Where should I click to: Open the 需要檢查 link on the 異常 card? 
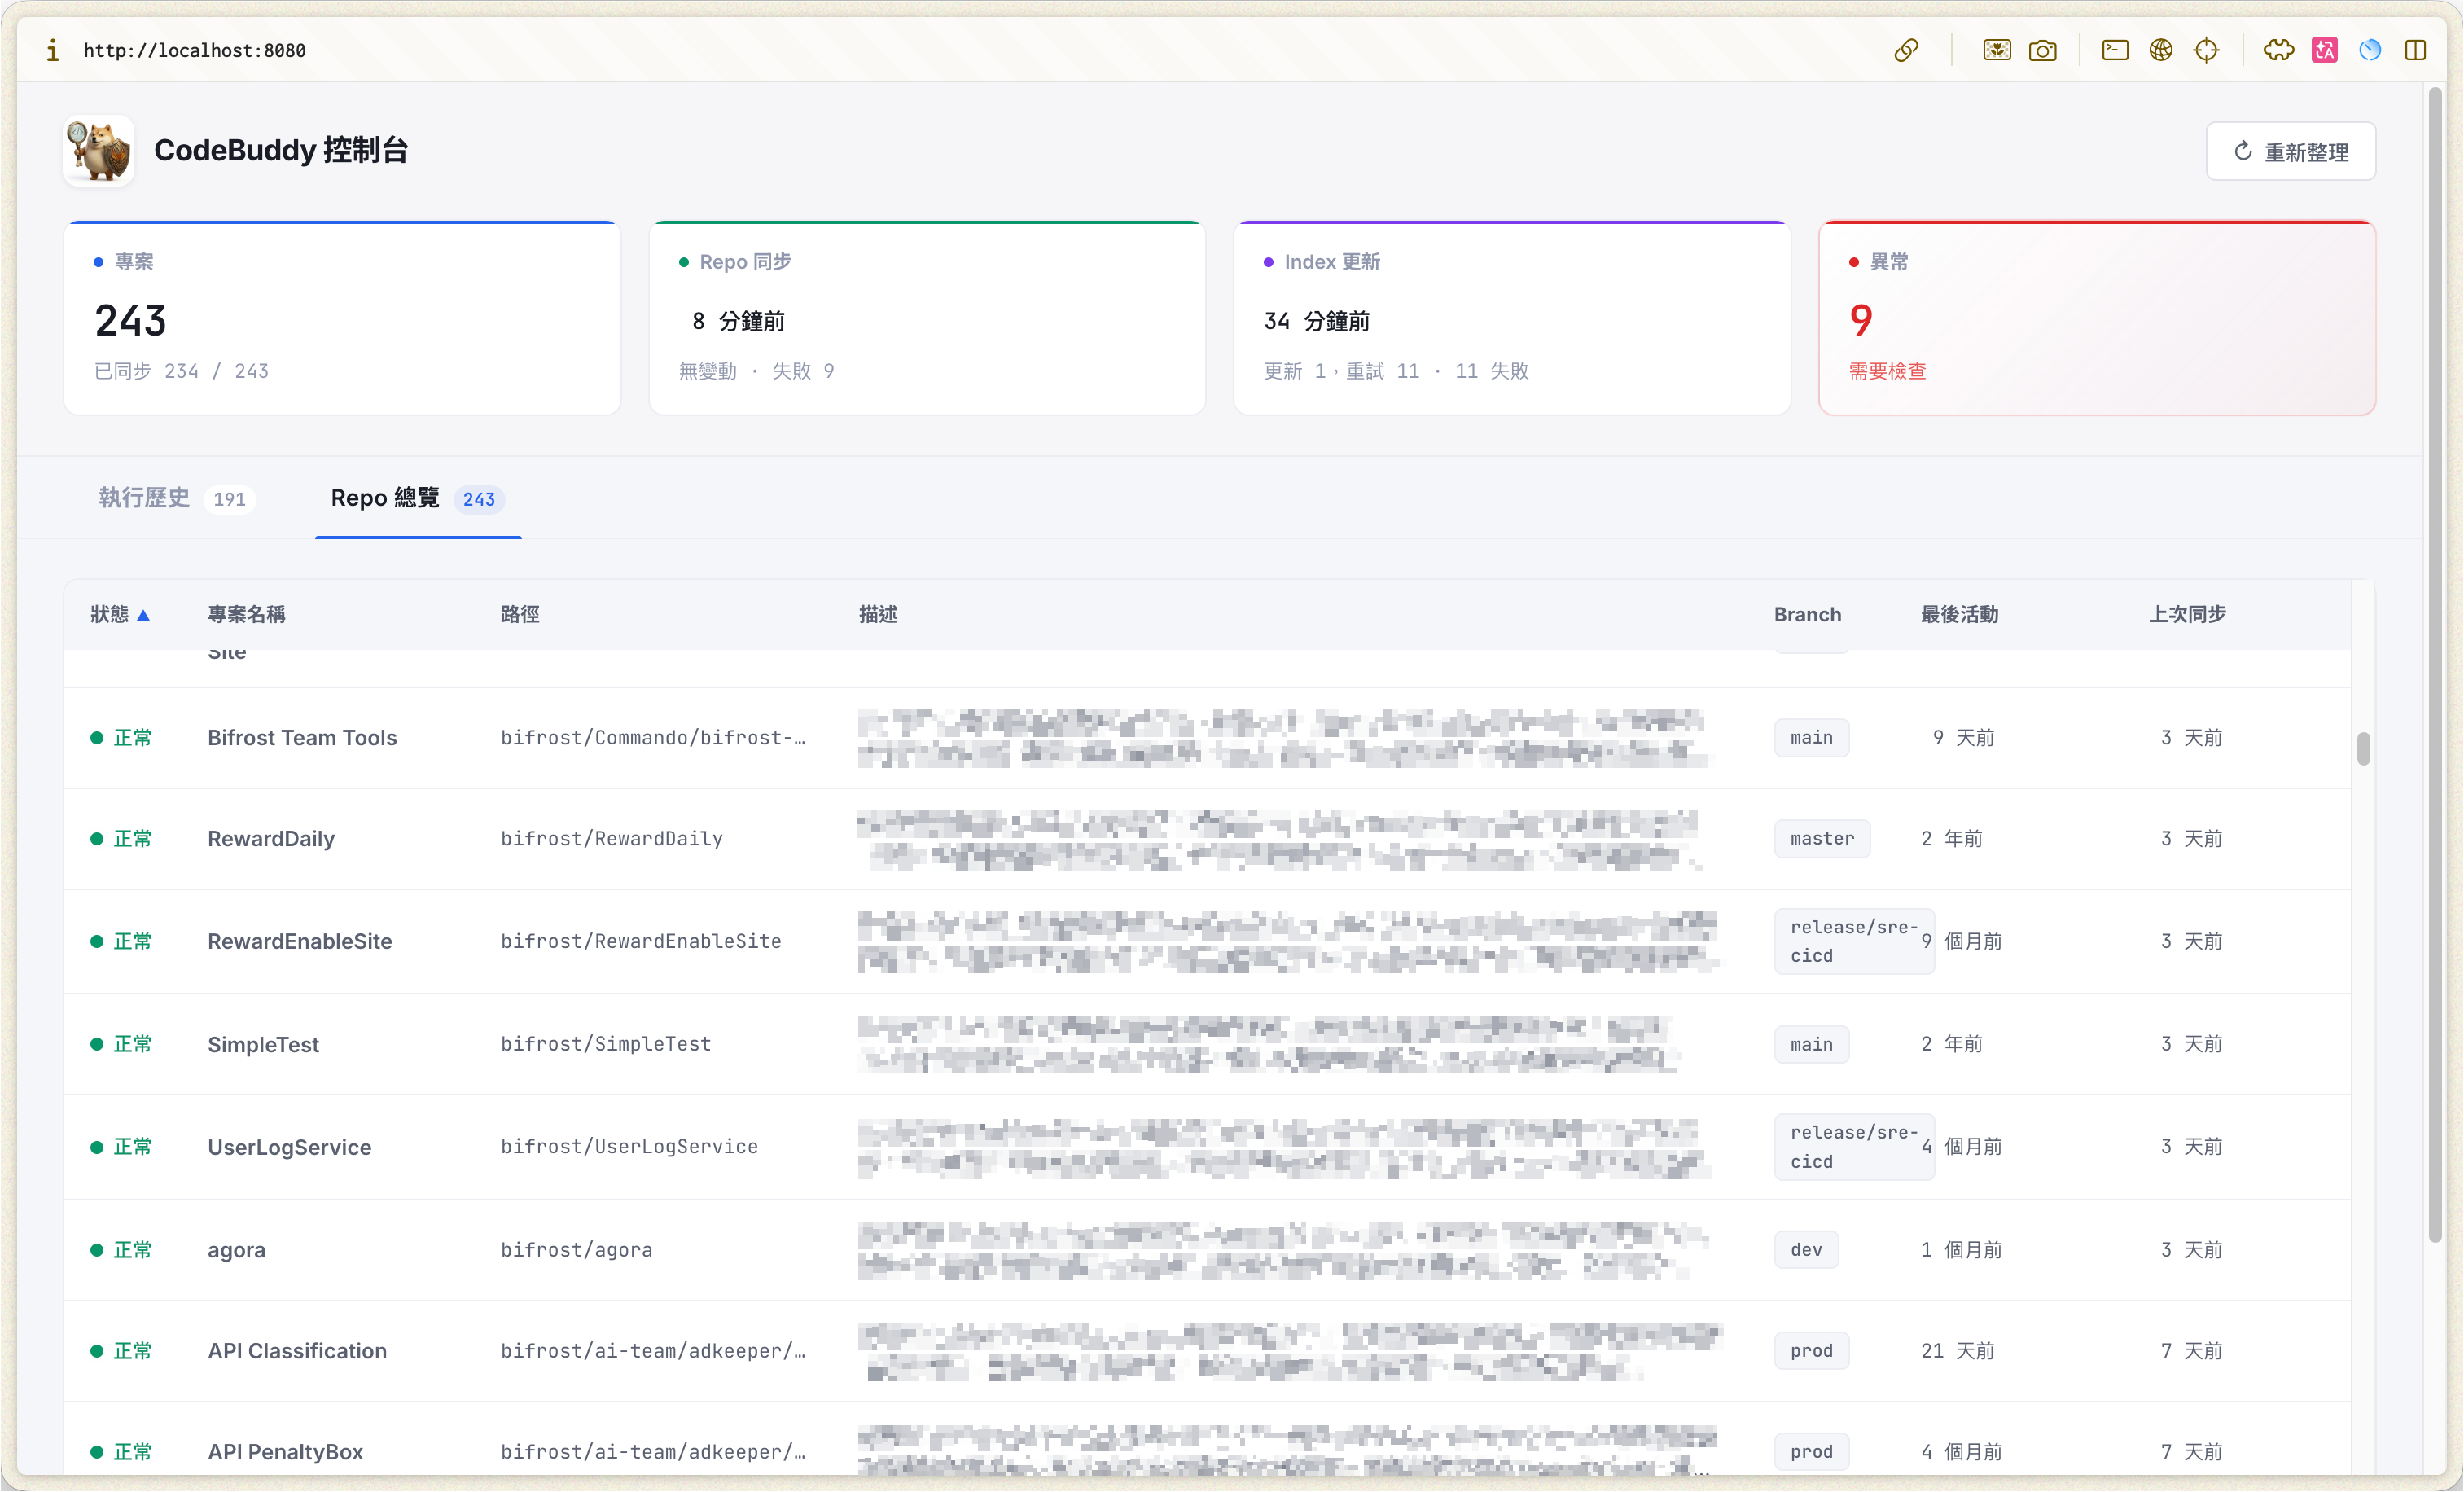coord(1888,371)
